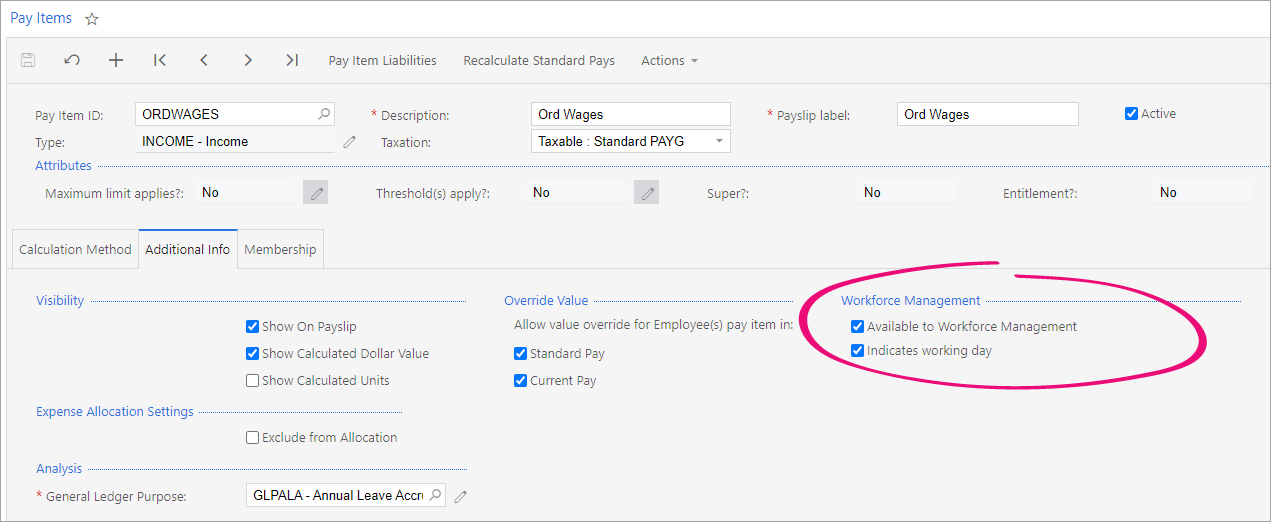Click Pay Item Liabilities button

pos(382,61)
